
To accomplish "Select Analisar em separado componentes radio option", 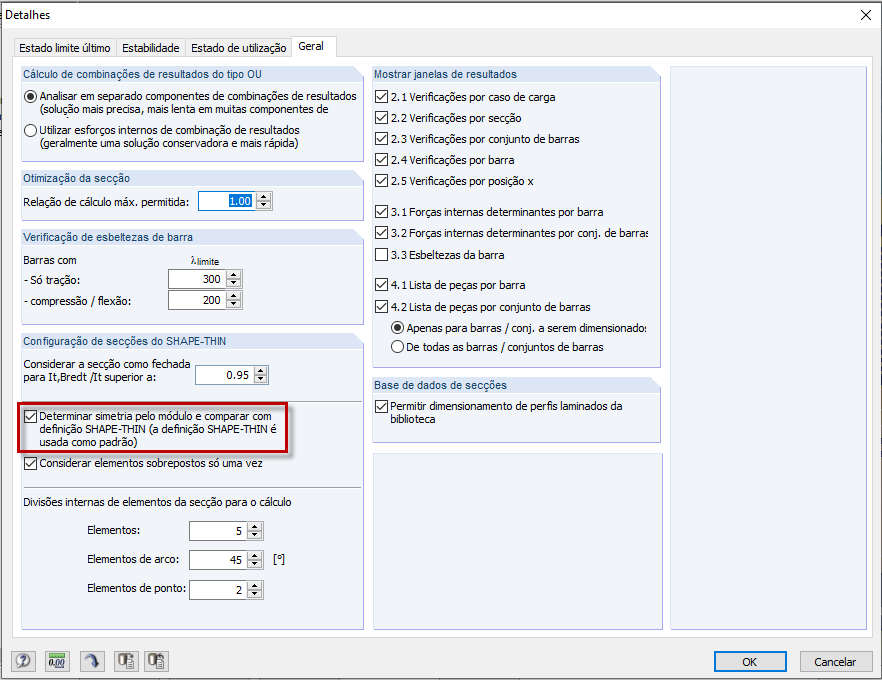I will pos(30,97).
